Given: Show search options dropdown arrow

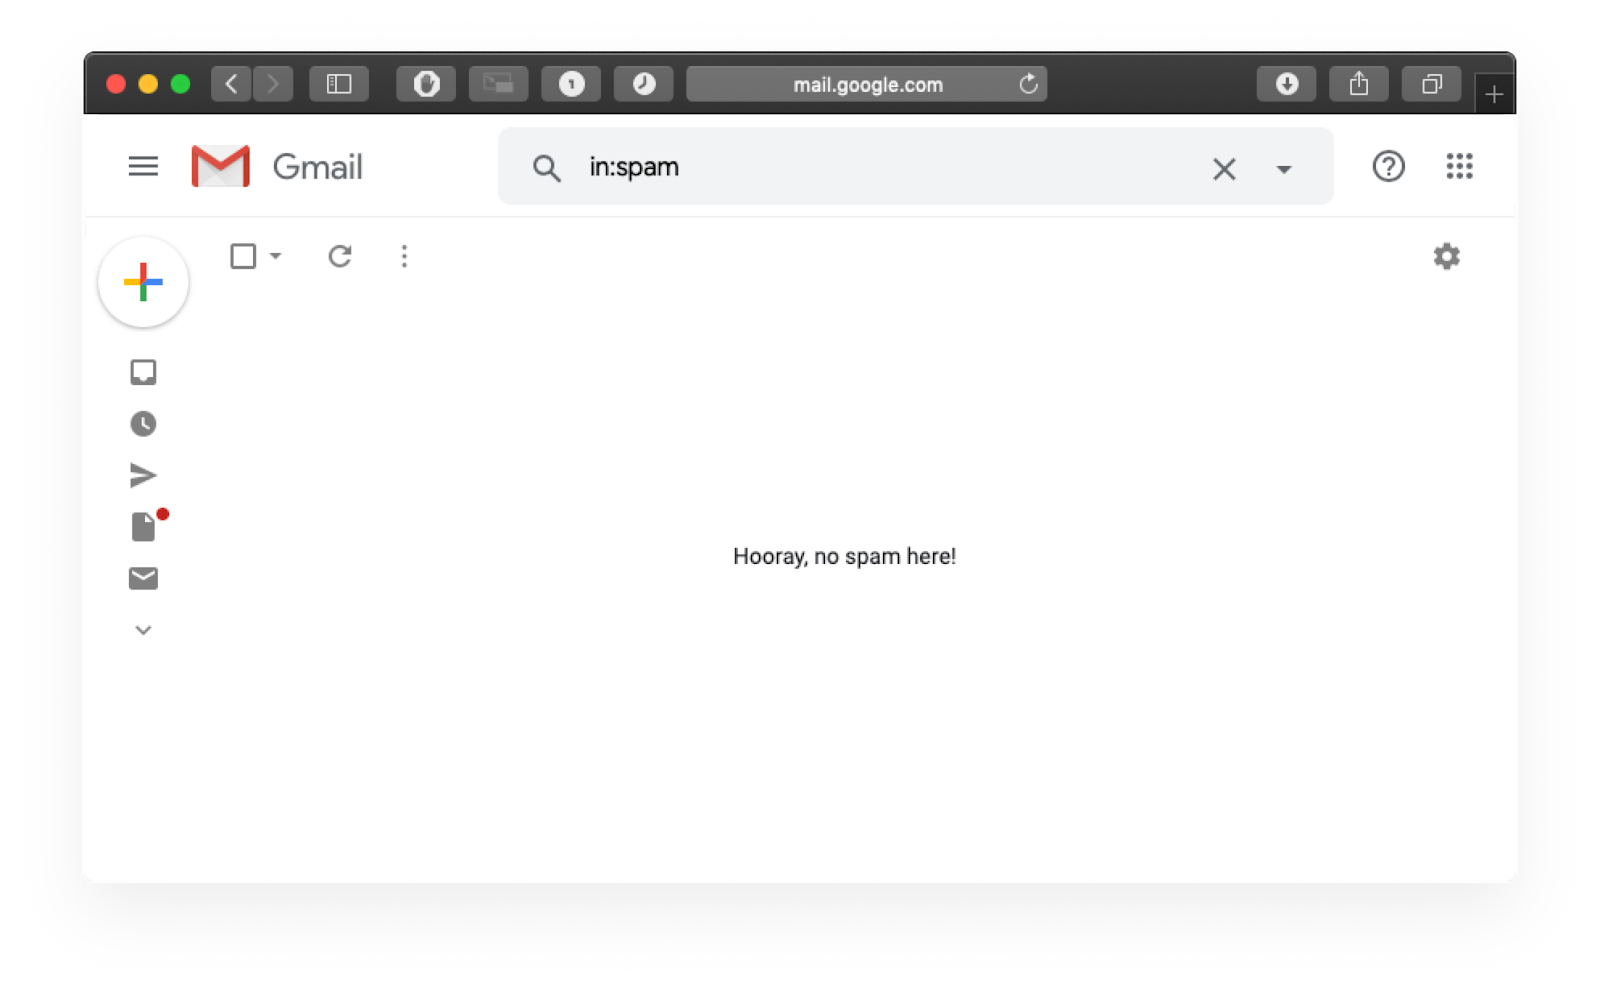Looking at the screenshot, I should coord(1284,170).
